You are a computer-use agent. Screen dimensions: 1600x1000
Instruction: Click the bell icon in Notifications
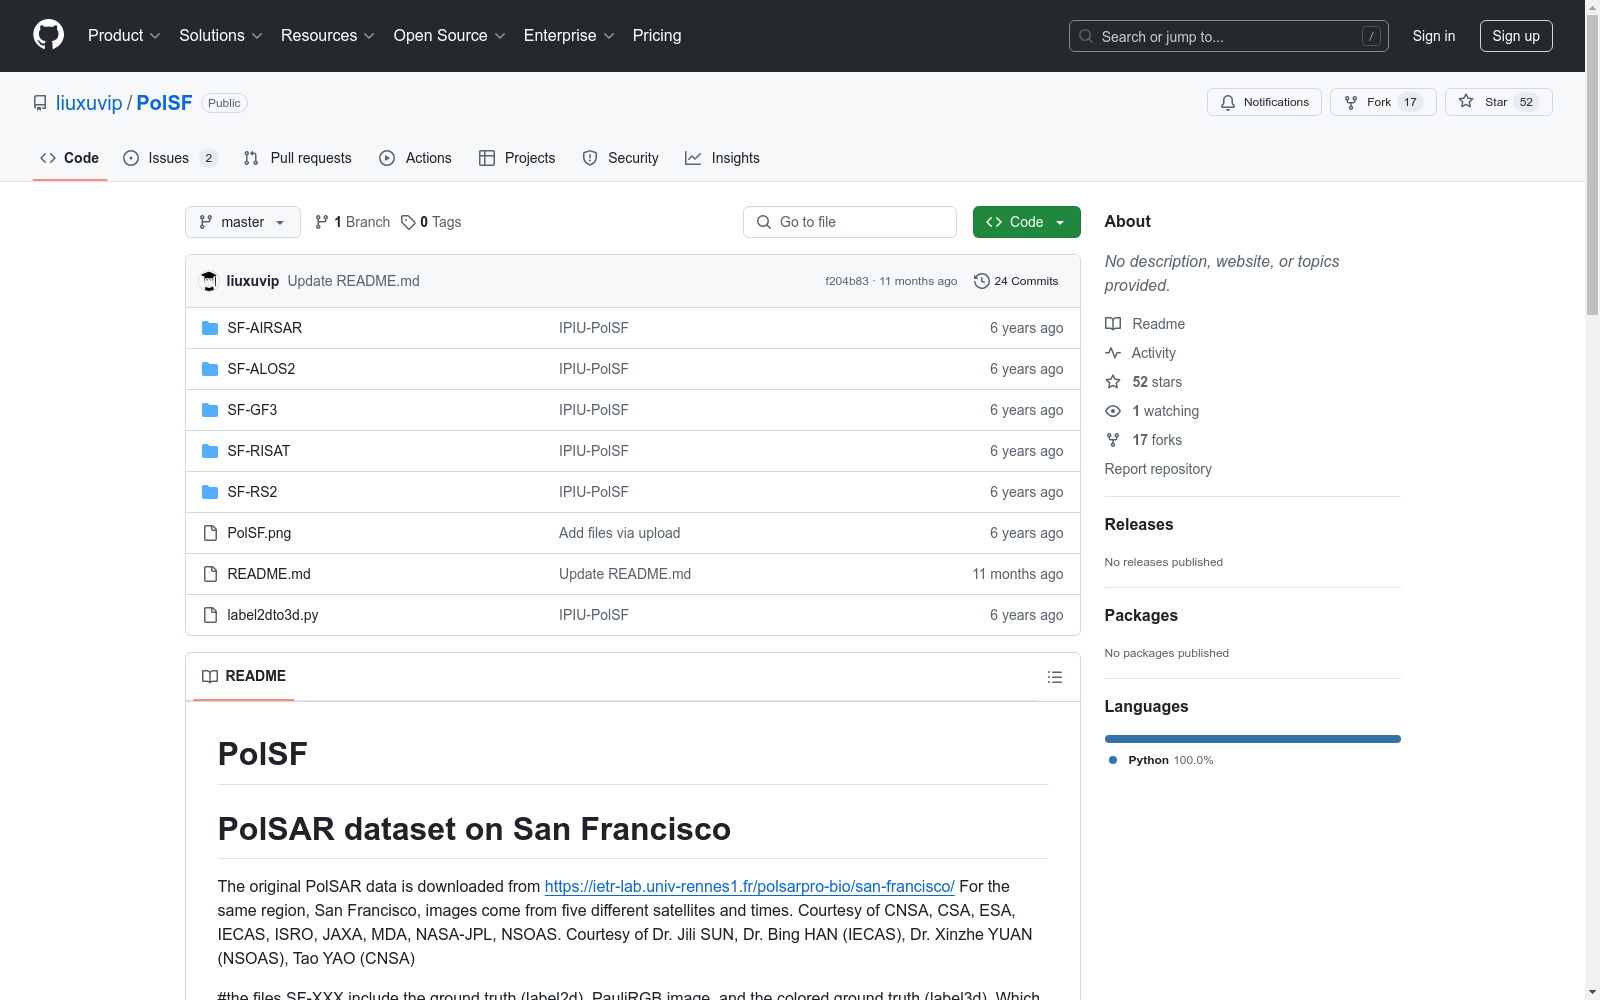pyautogui.click(x=1228, y=102)
